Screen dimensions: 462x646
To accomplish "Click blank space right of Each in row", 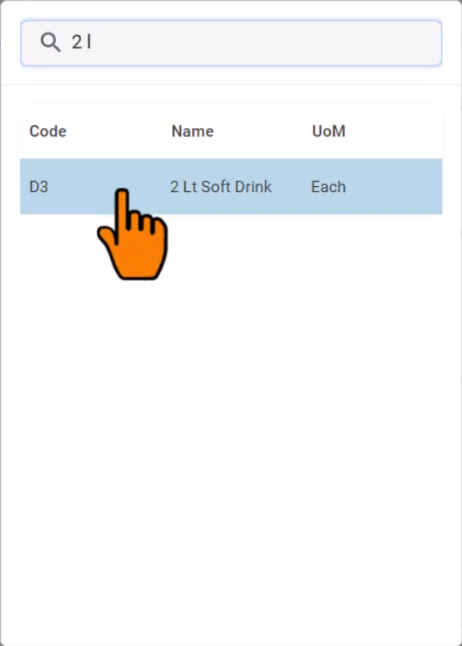I will (394, 187).
